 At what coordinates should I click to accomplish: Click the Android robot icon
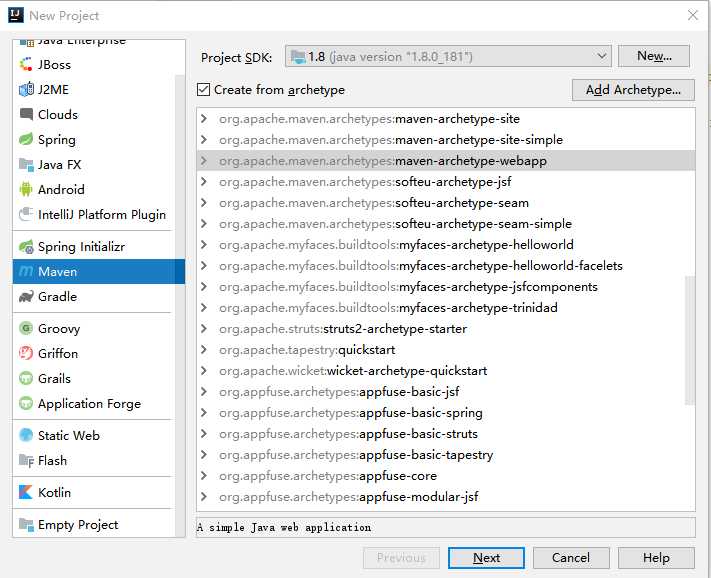26,189
